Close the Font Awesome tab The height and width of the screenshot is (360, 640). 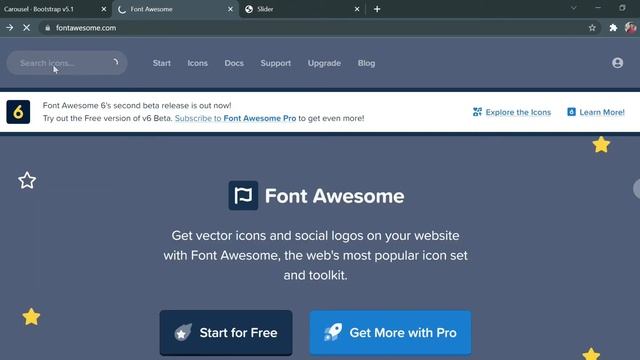[230, 9]
